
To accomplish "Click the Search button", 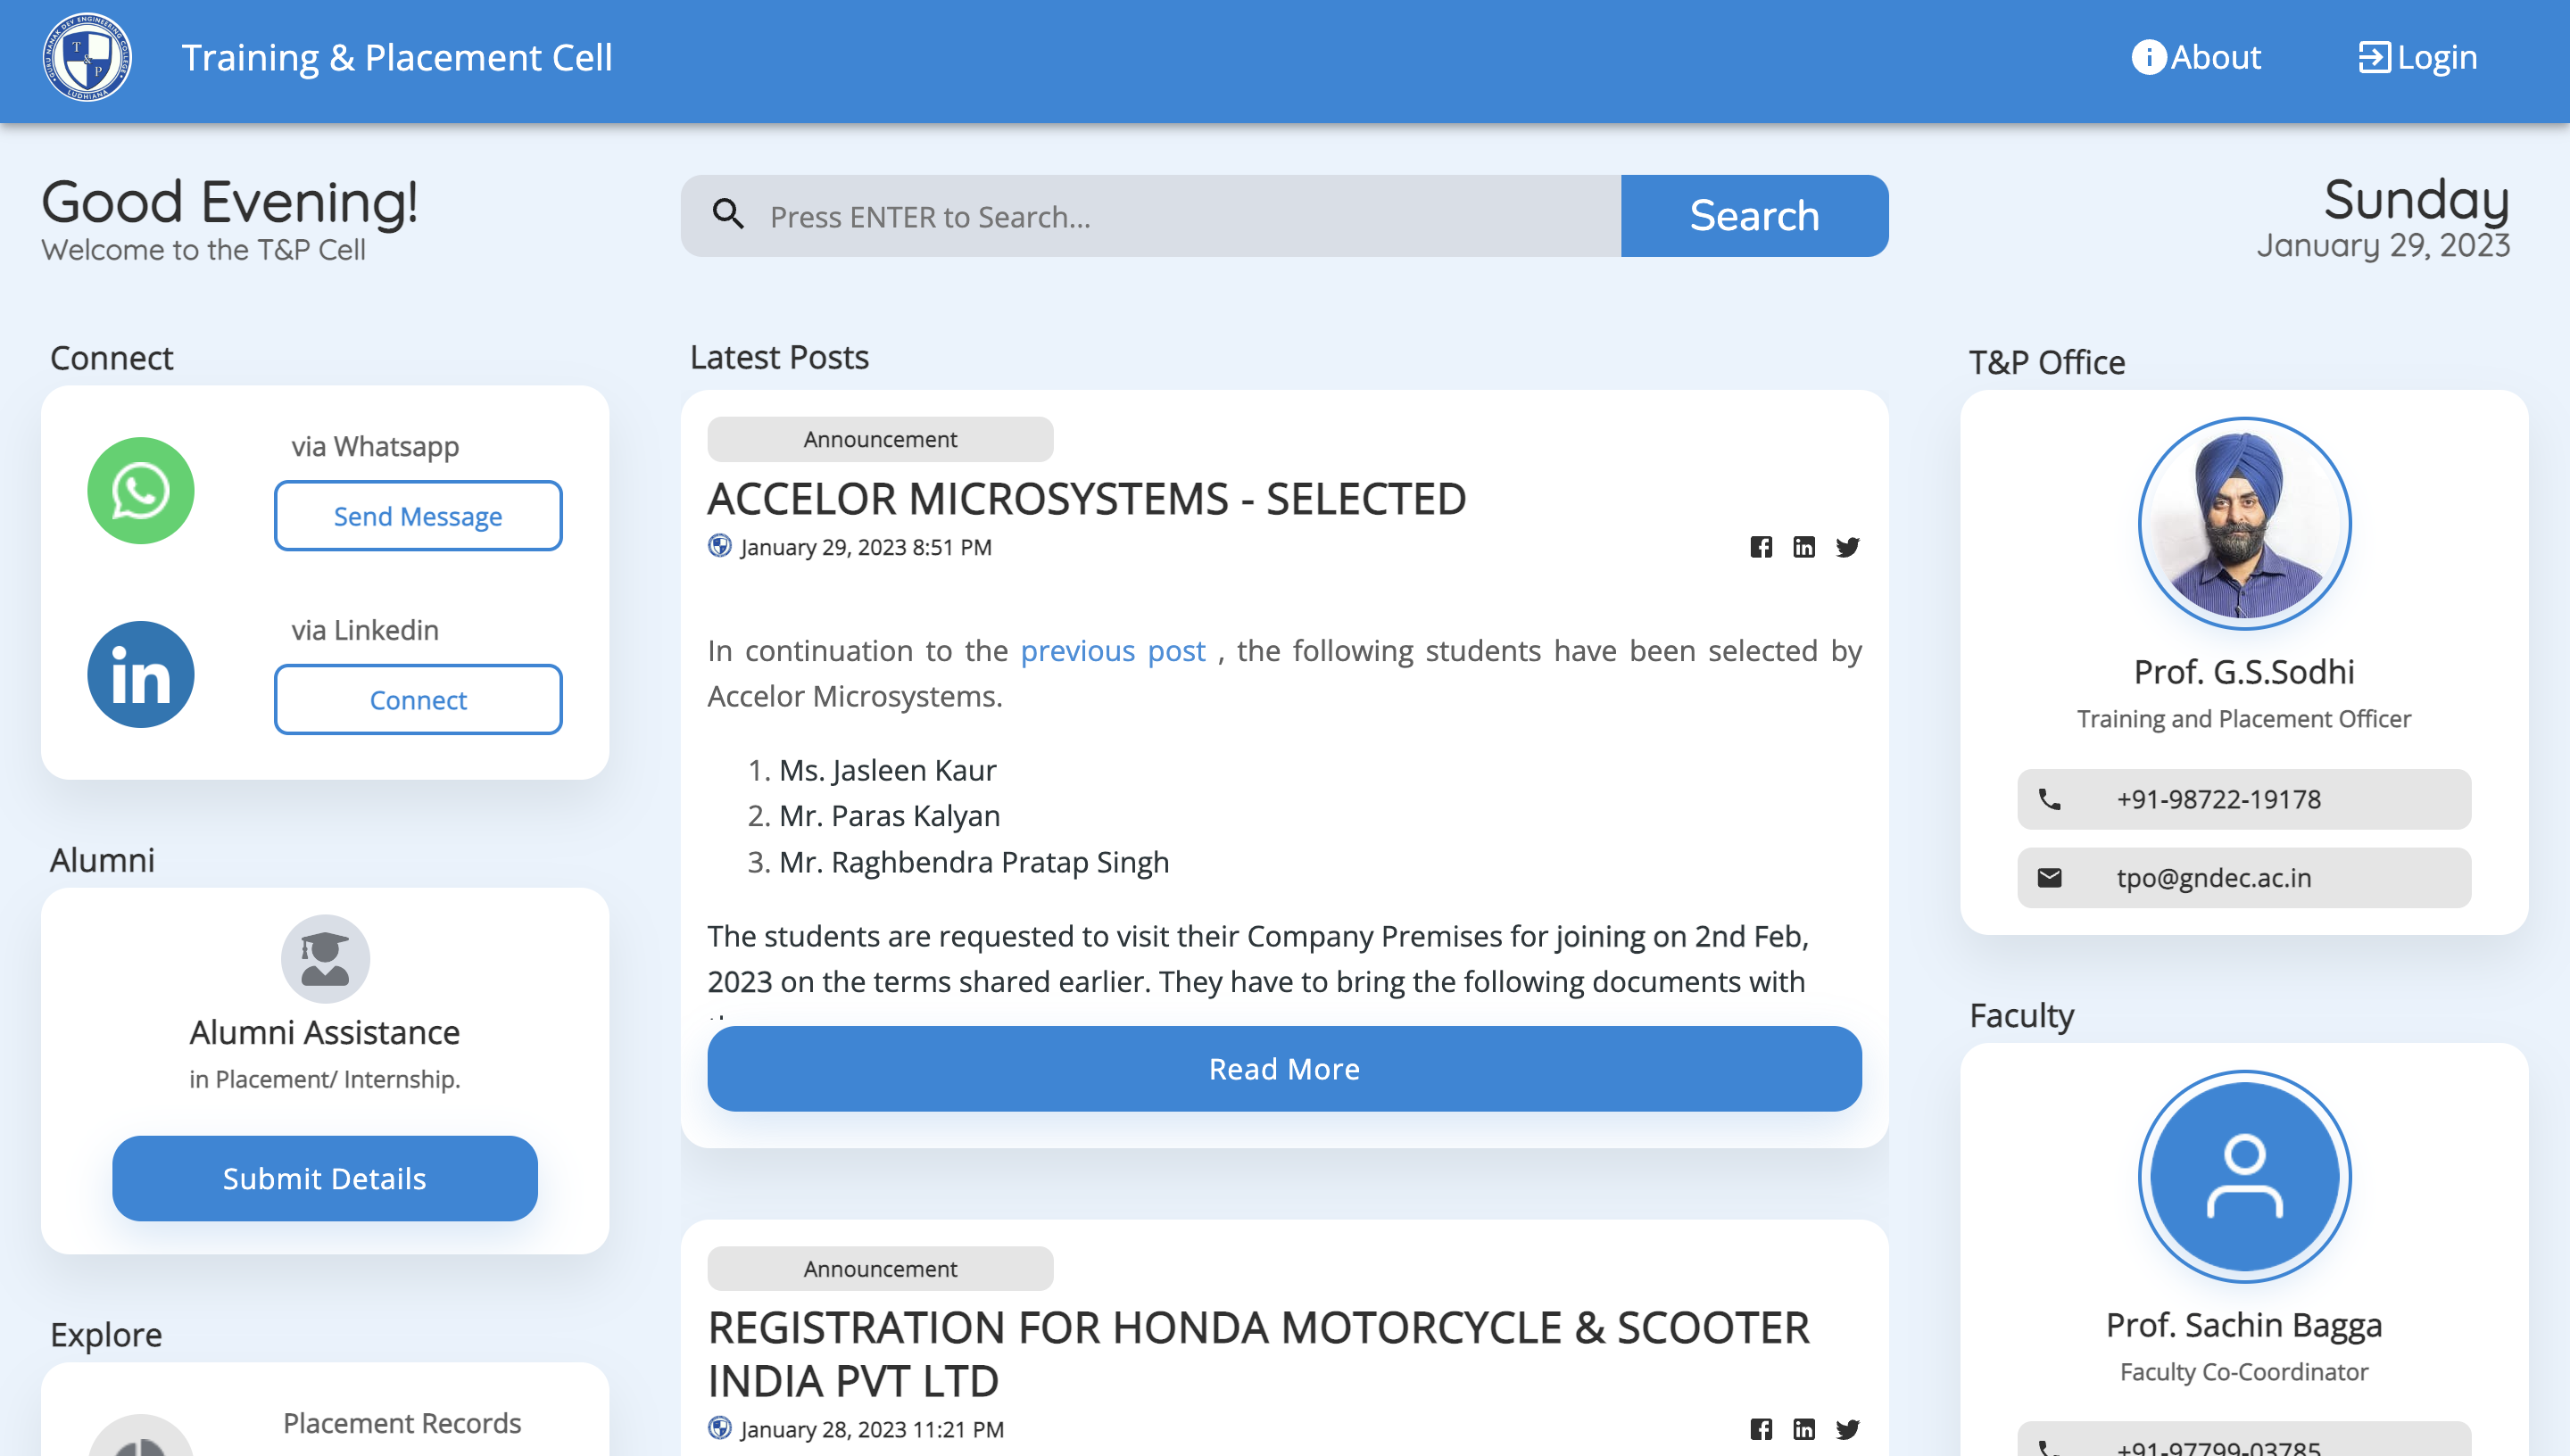I will (1754, 216).
